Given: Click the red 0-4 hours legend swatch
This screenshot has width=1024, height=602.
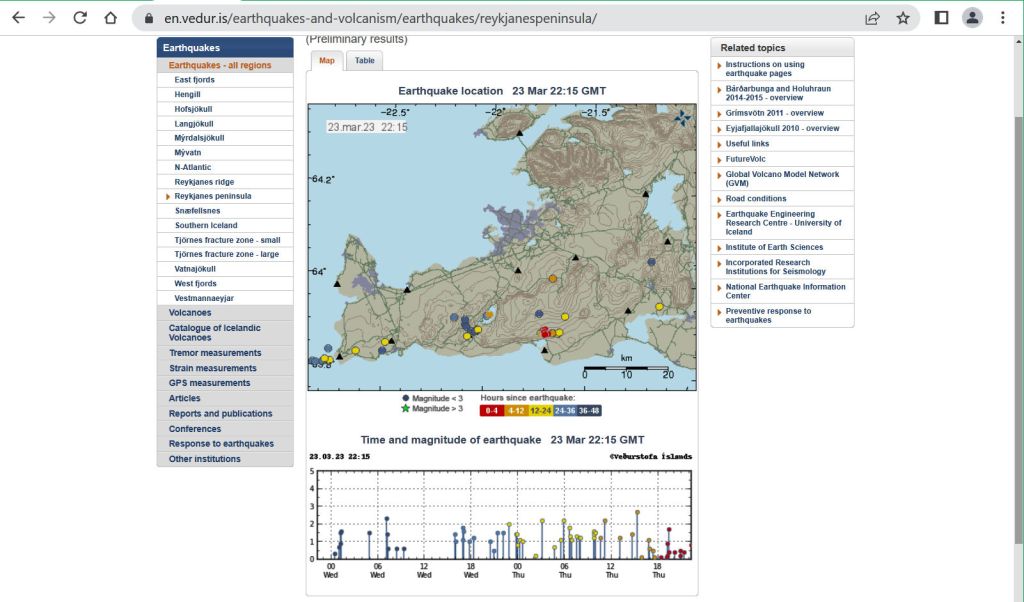Looking at the screenshot, I should tap(491, 410).
